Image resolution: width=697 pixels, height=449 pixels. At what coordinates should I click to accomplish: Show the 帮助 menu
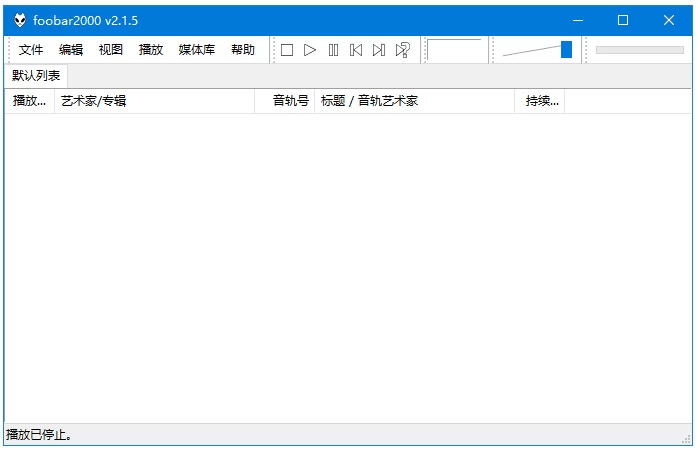click(243, 50)
